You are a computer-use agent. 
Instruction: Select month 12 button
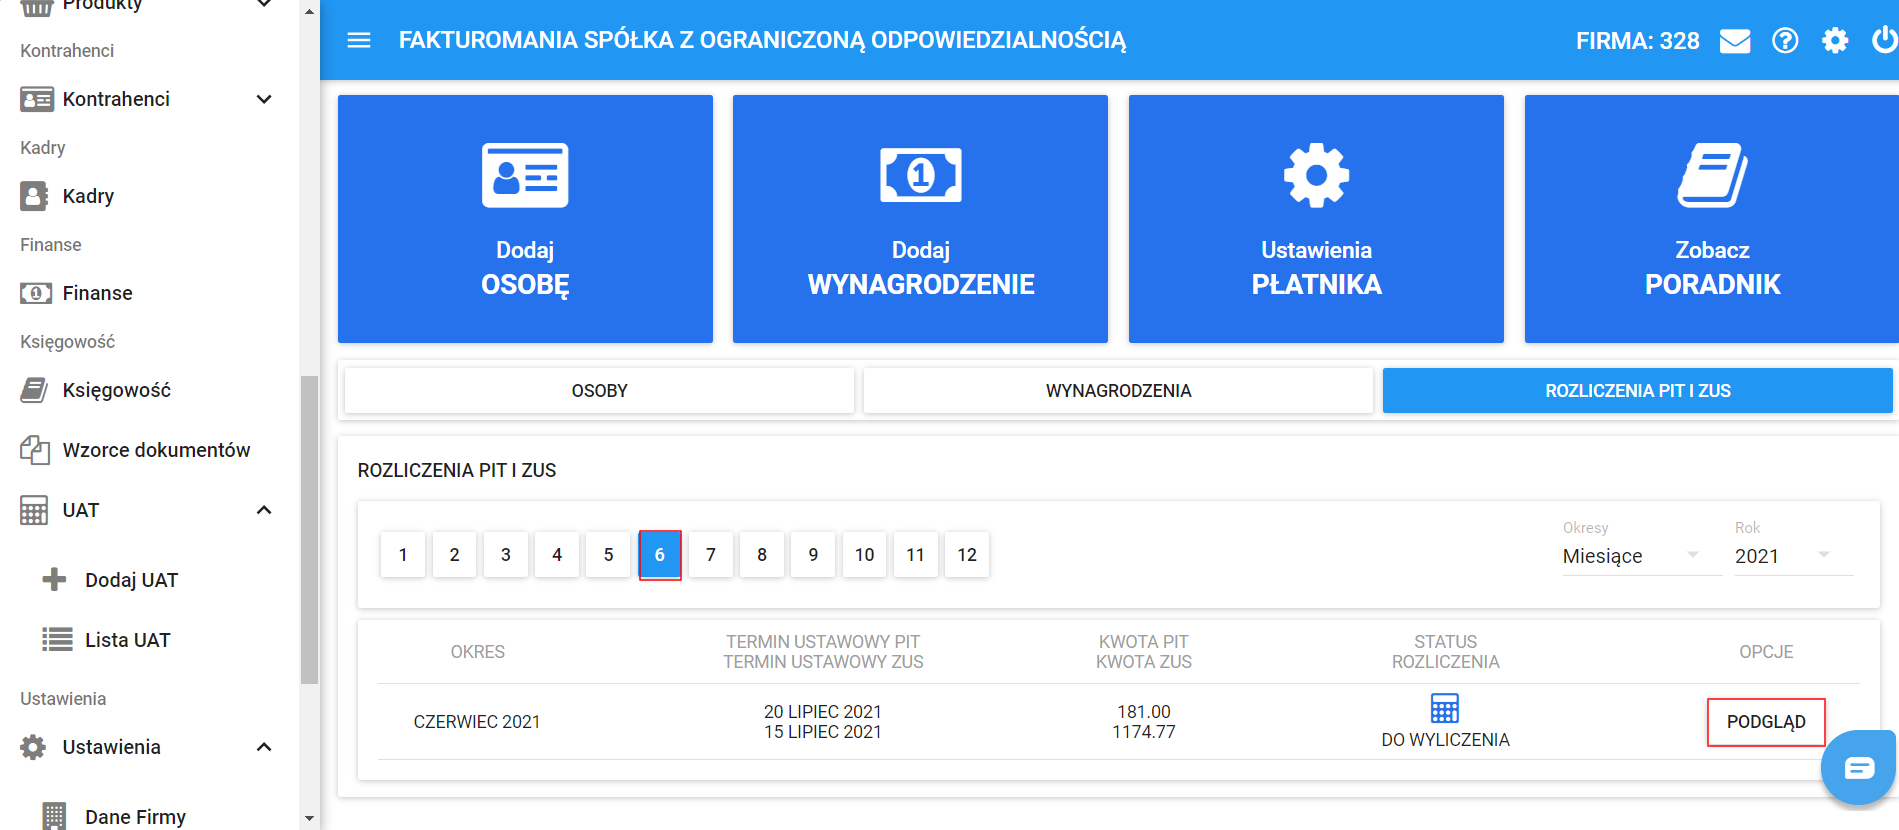967,555
